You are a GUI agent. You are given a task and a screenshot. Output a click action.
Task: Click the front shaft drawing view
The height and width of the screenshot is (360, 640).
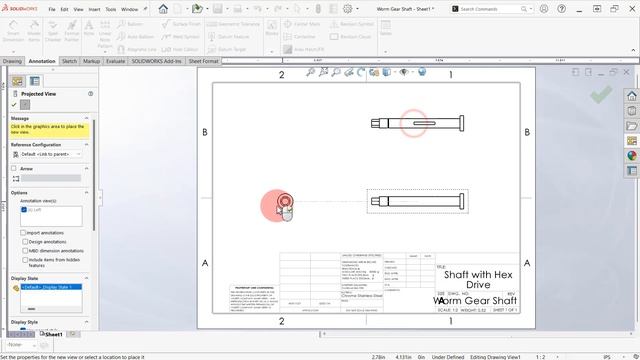coord(417,201)
